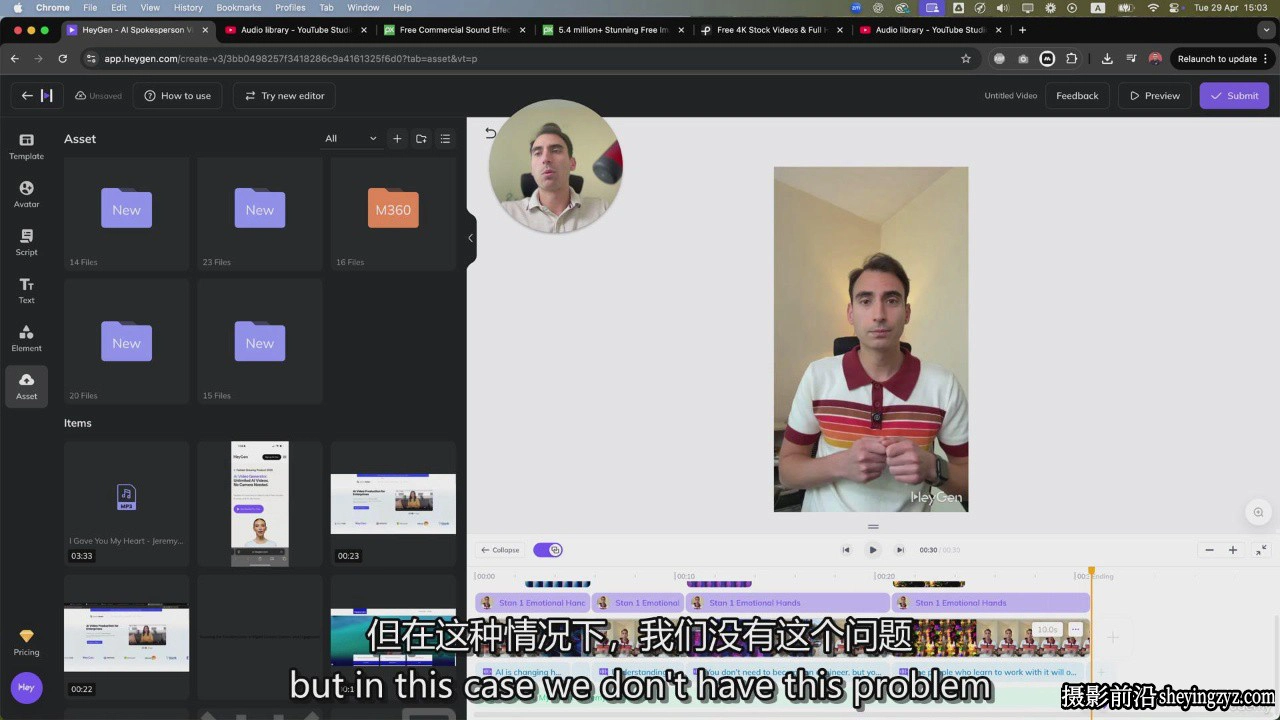Open Chrome three-dot menu
This screenshot has height=720, width=1280.
point(1266,59)
